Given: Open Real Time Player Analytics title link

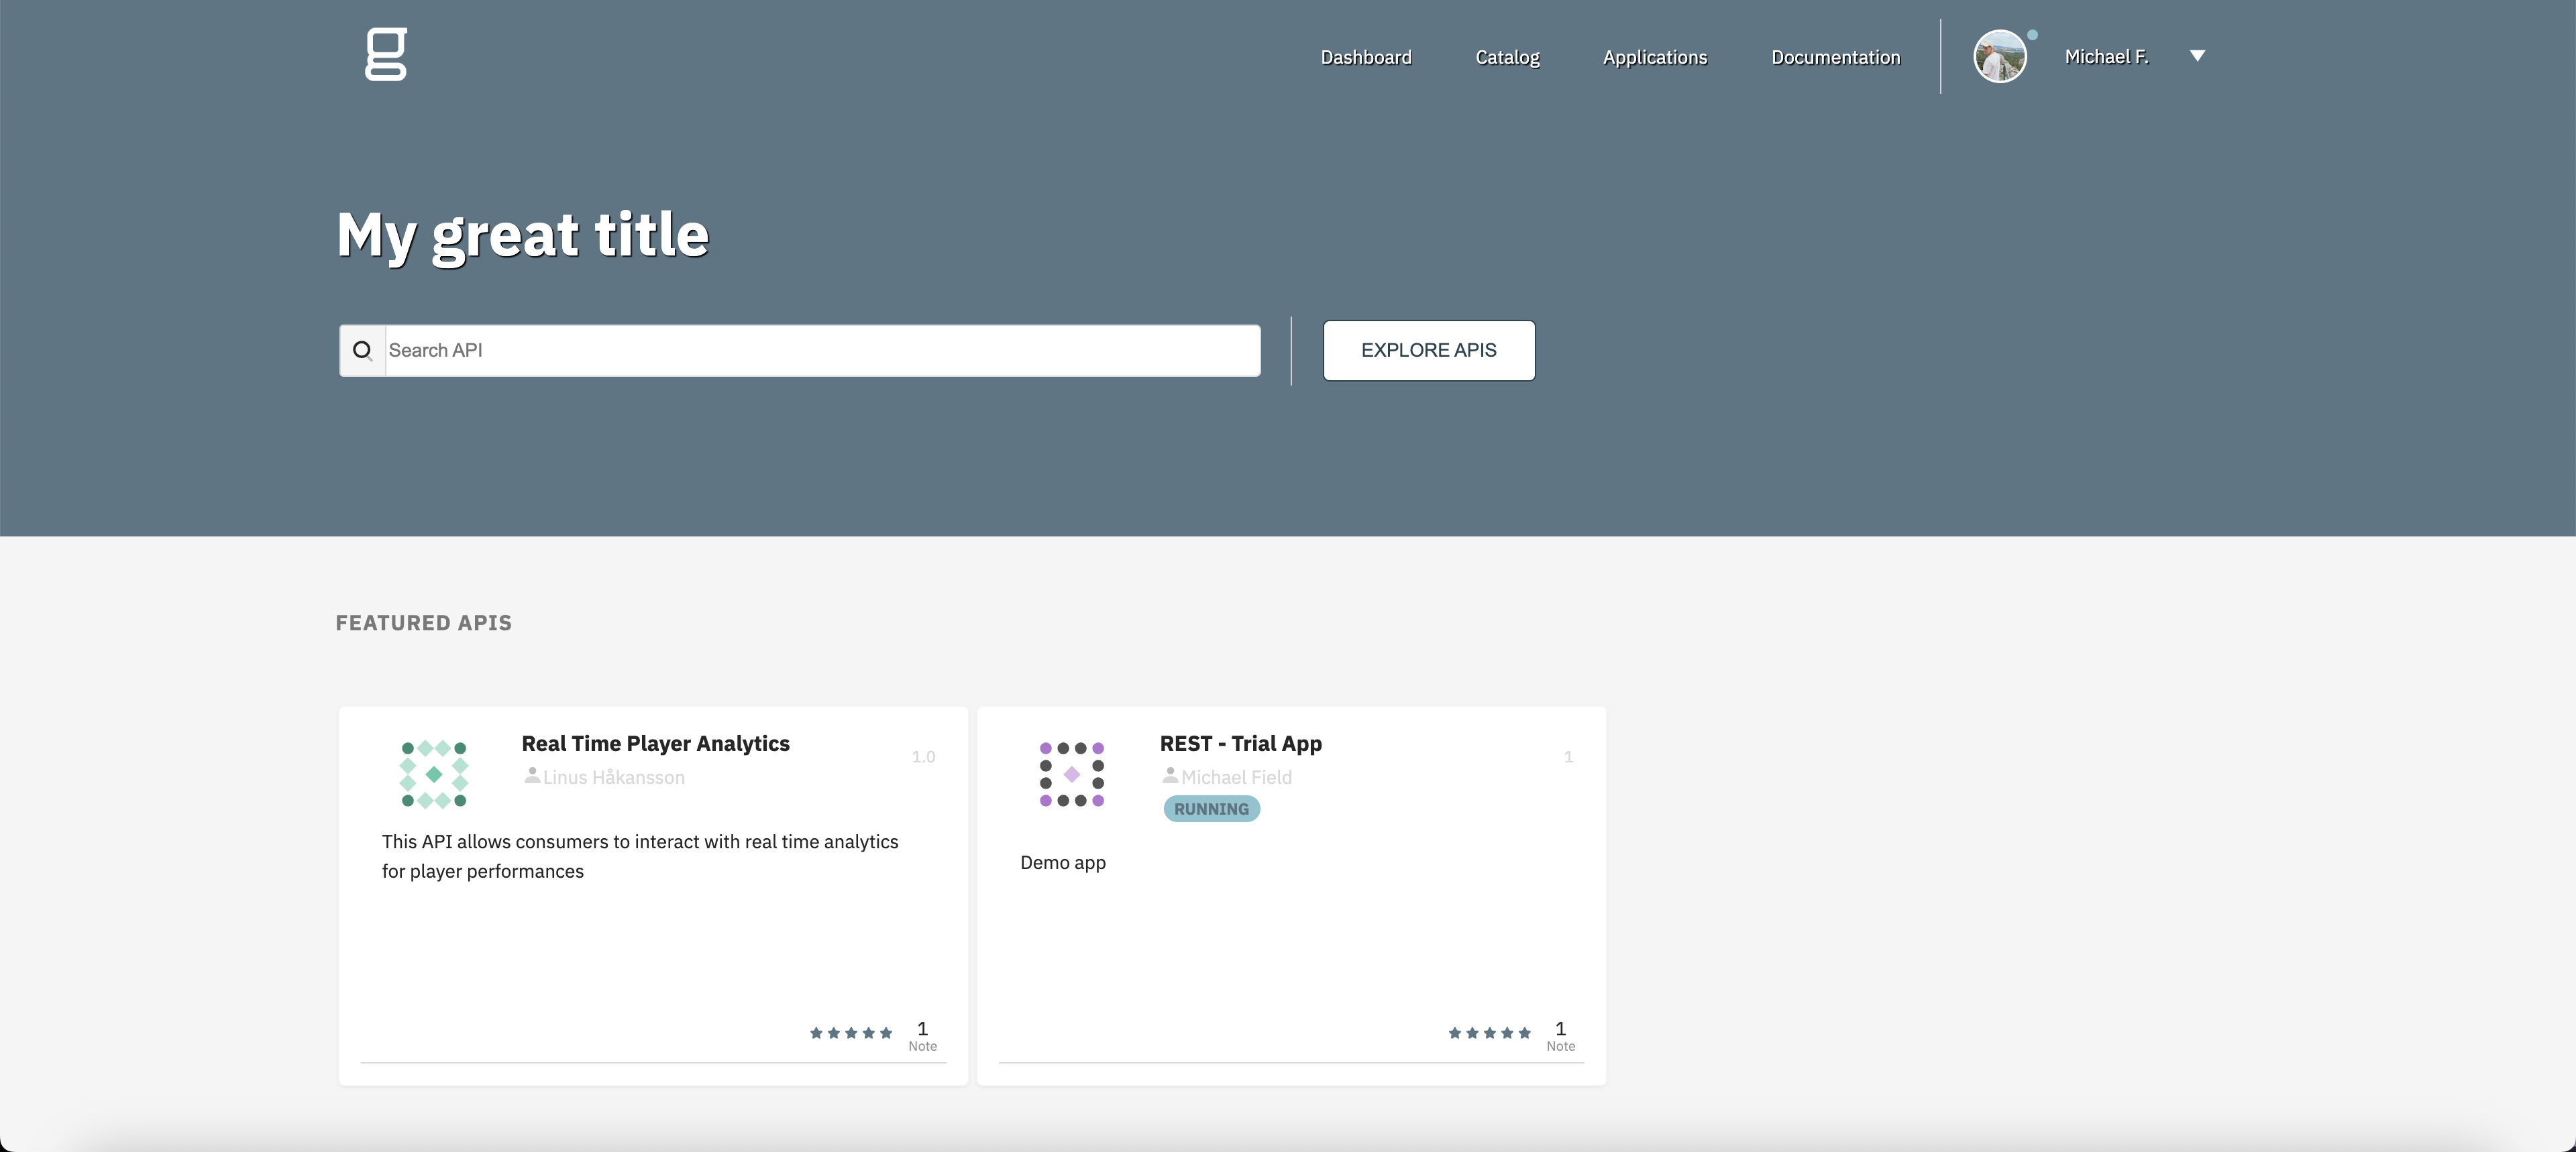Looking at the screenshot, I should point(655,744).
